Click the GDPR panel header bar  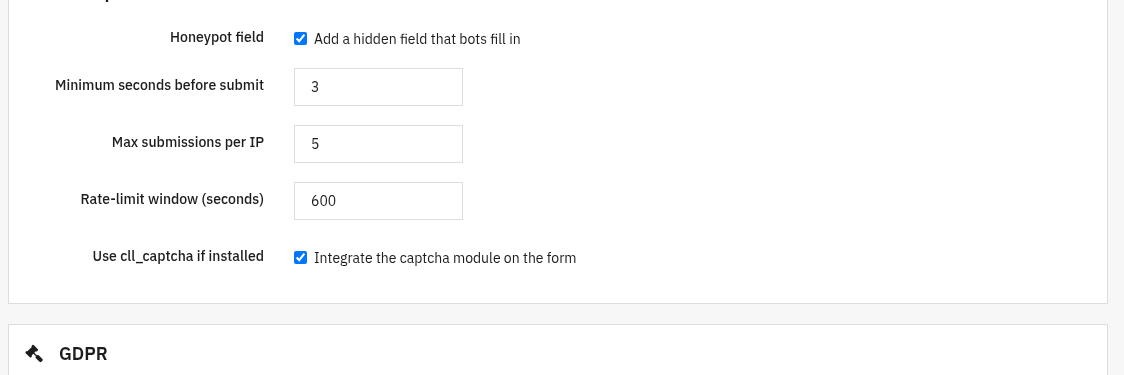click(558, 351)
